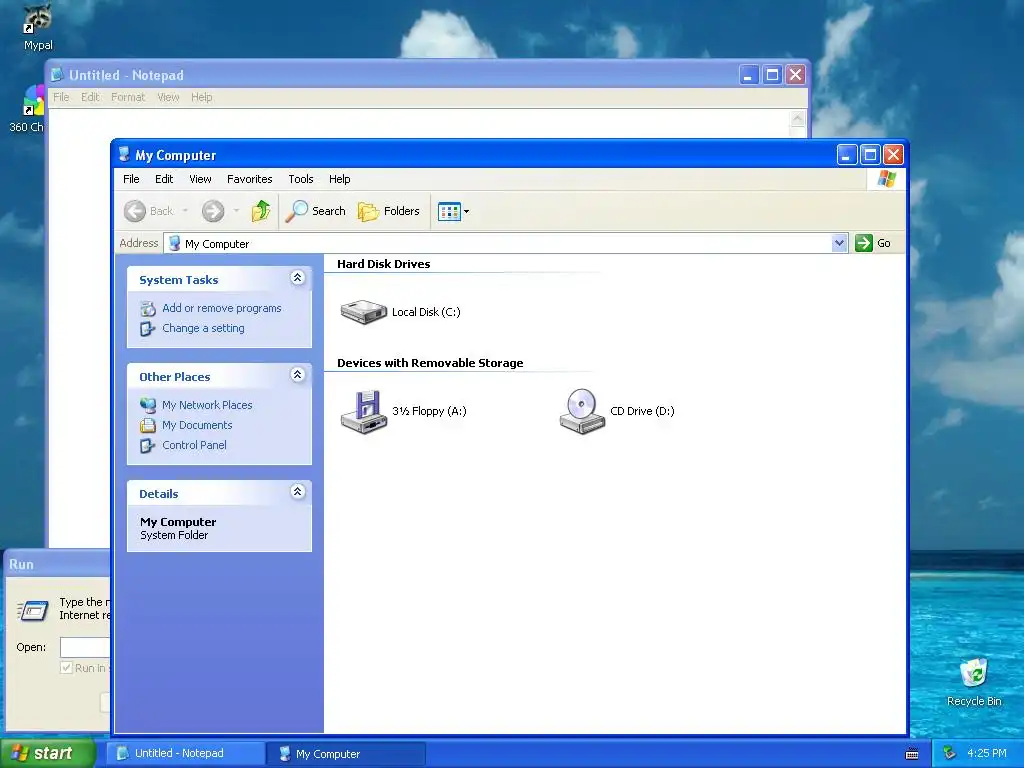Open My Documents link
Viewport: 1024px width, 768px height.
click(197, 425)
